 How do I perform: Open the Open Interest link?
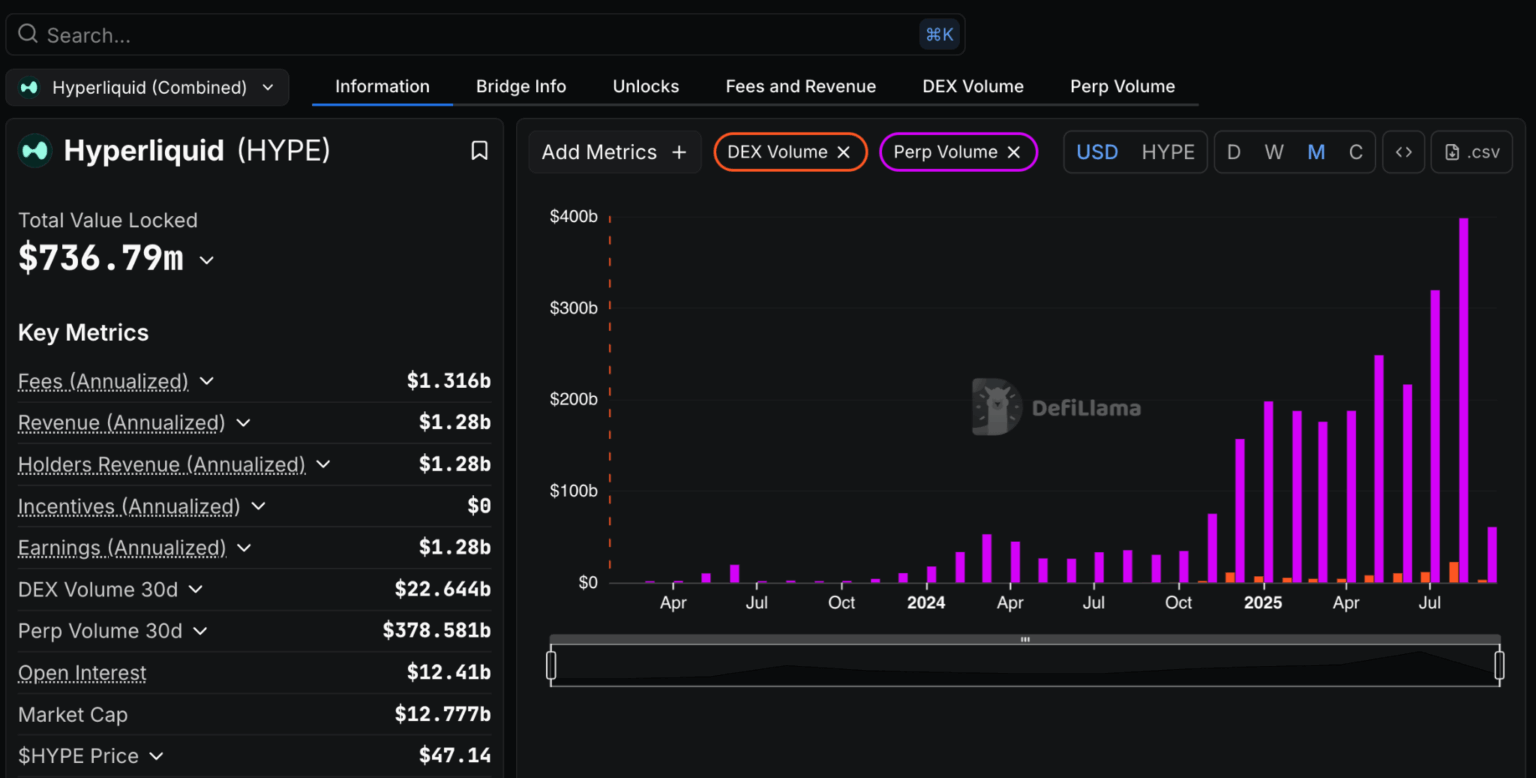point(81,672)
